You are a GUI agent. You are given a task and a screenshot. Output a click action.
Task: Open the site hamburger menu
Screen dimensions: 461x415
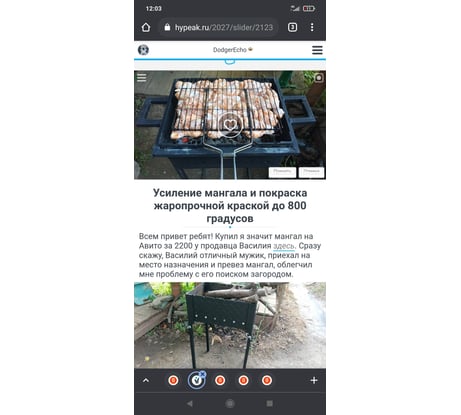point(317,50)
